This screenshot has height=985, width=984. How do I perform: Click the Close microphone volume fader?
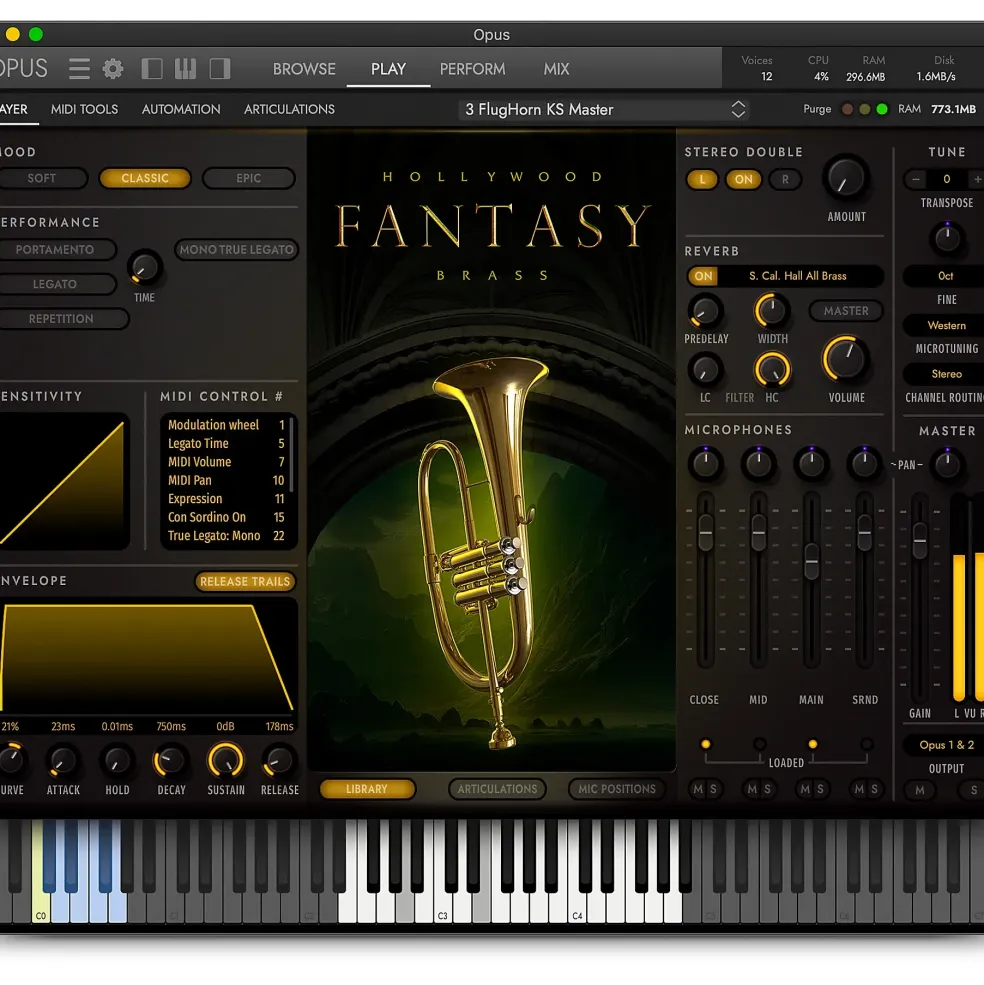pyautogui.click(x=706, y=533)
